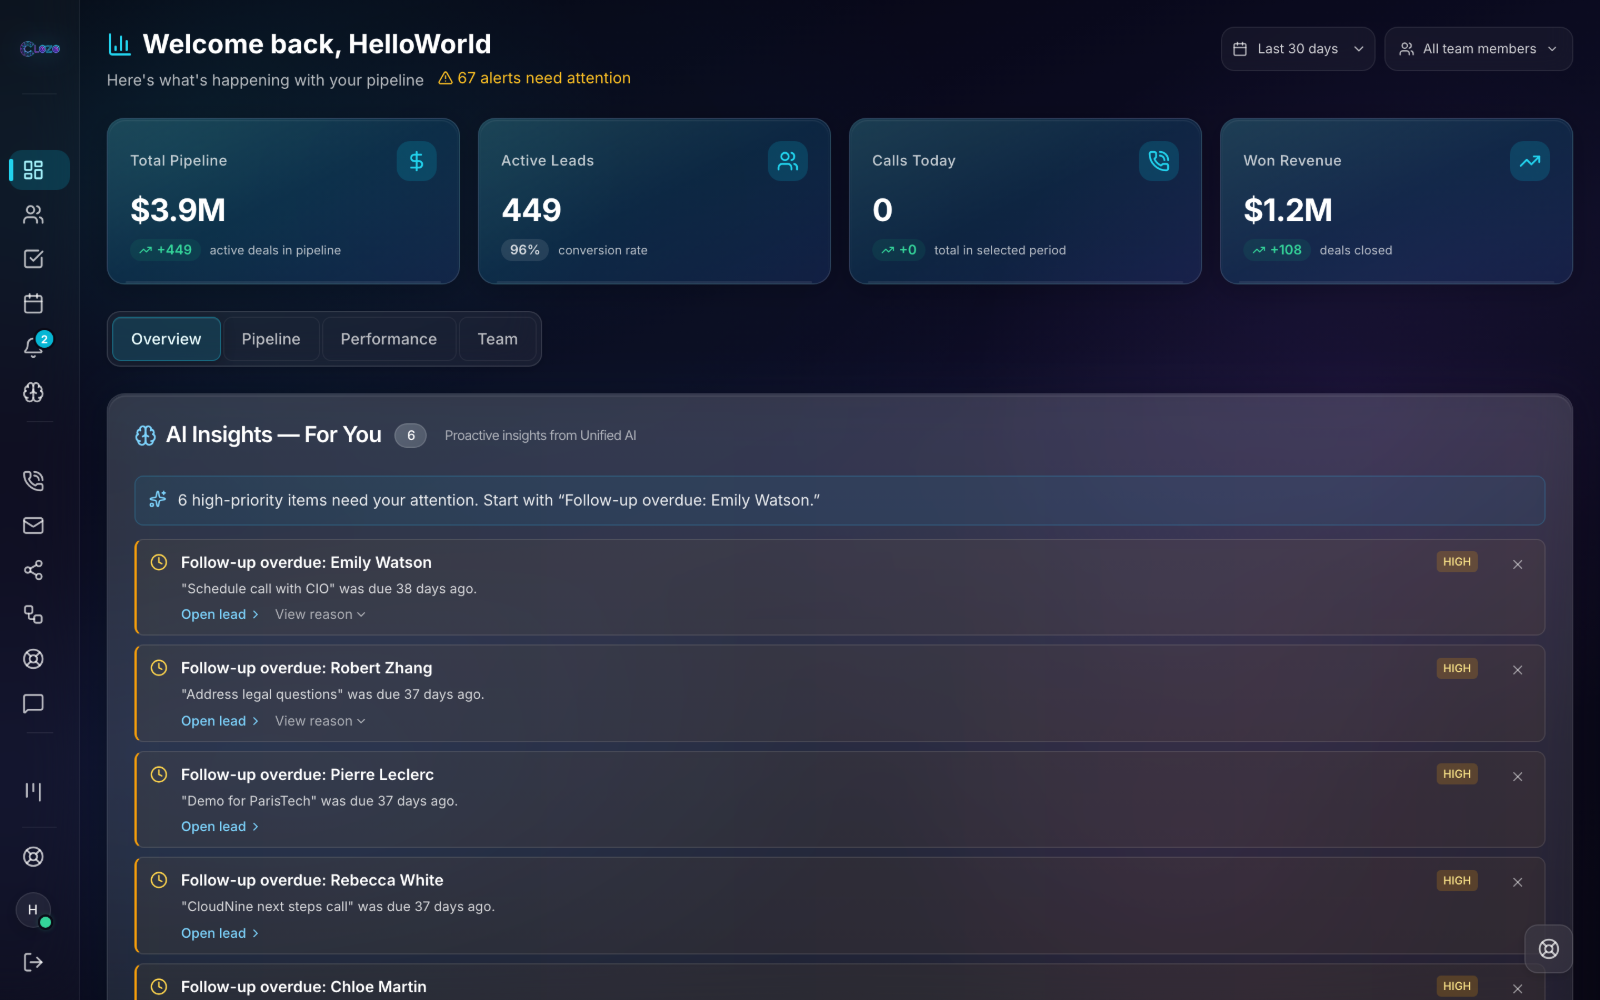Open lead for Rebecca White
Screen dimensions: 1600x1000
click(x=220, y=933)
